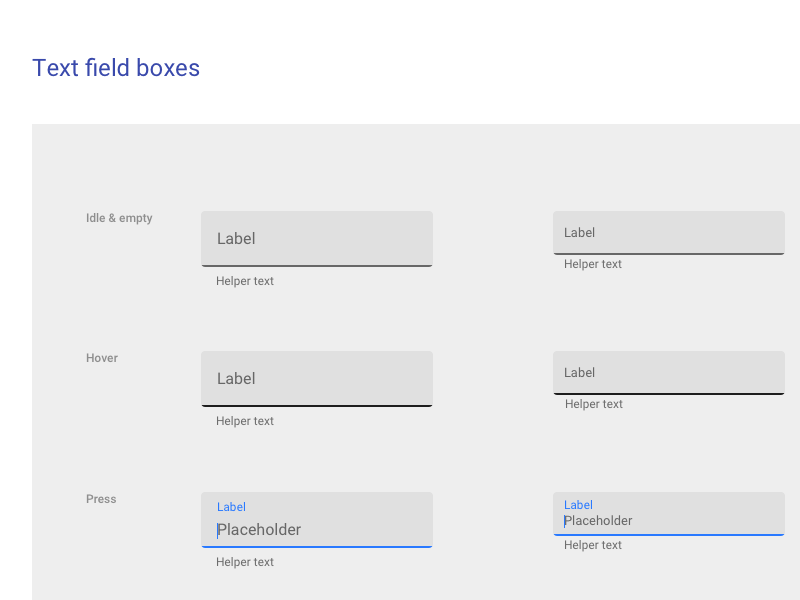Click the "Text field boxes" heading
This screenshot has width=800, height=600.
tap(115, 68)
